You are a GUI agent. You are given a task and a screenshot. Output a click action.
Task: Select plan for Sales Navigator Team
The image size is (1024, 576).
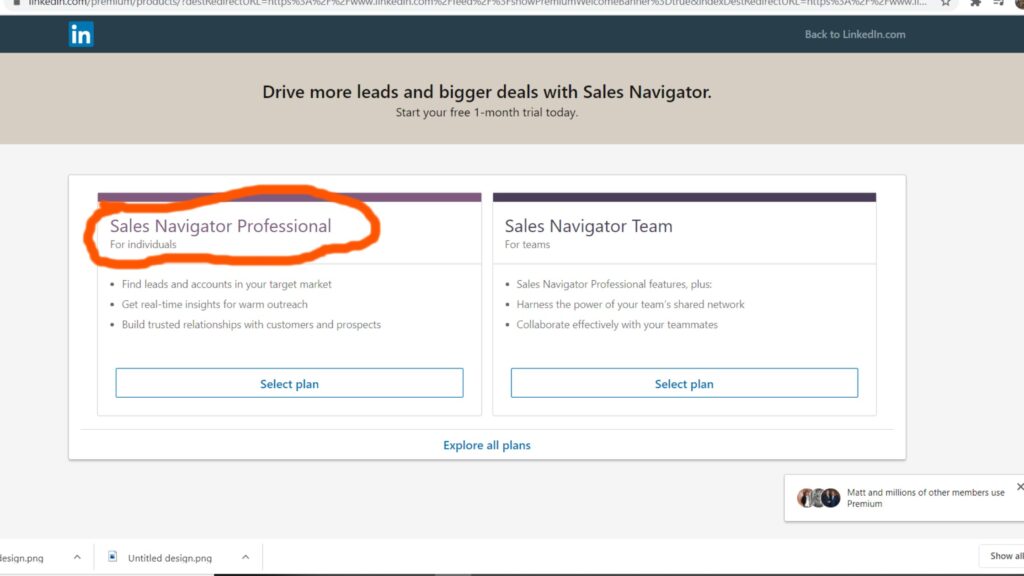(x=684, y=383)
